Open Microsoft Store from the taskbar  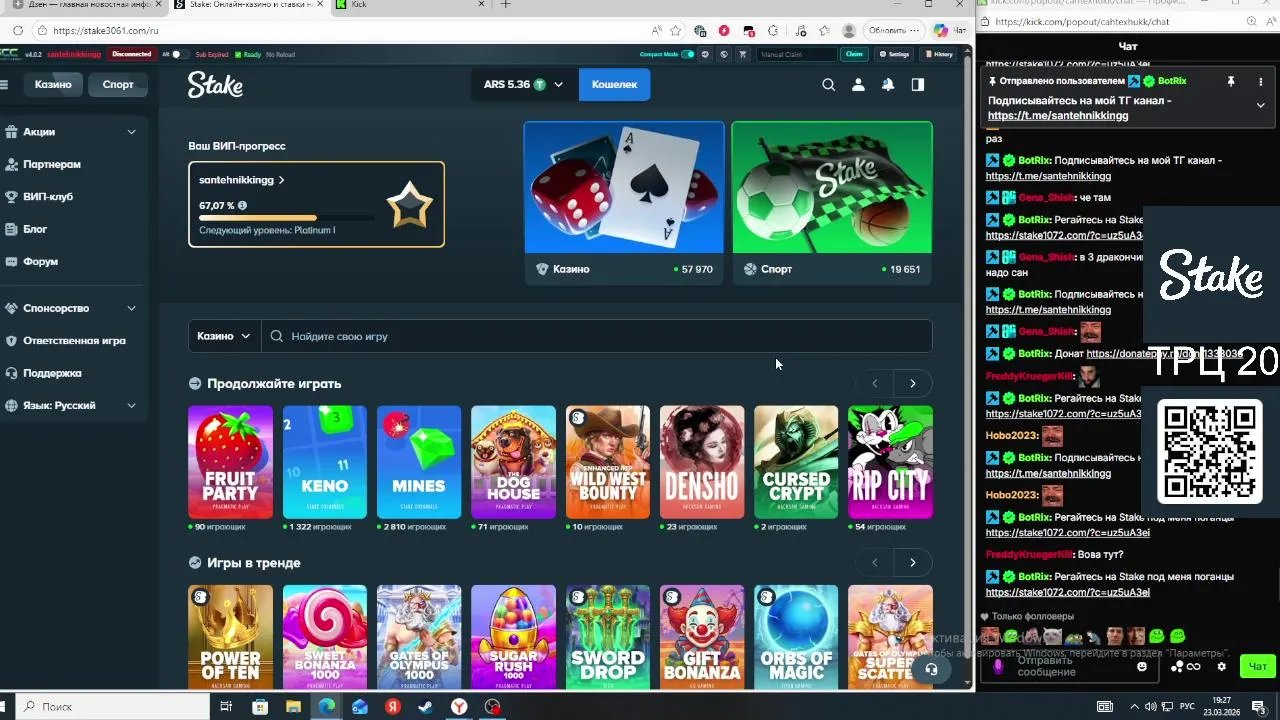pyautogui.click(x=260, y=707)
